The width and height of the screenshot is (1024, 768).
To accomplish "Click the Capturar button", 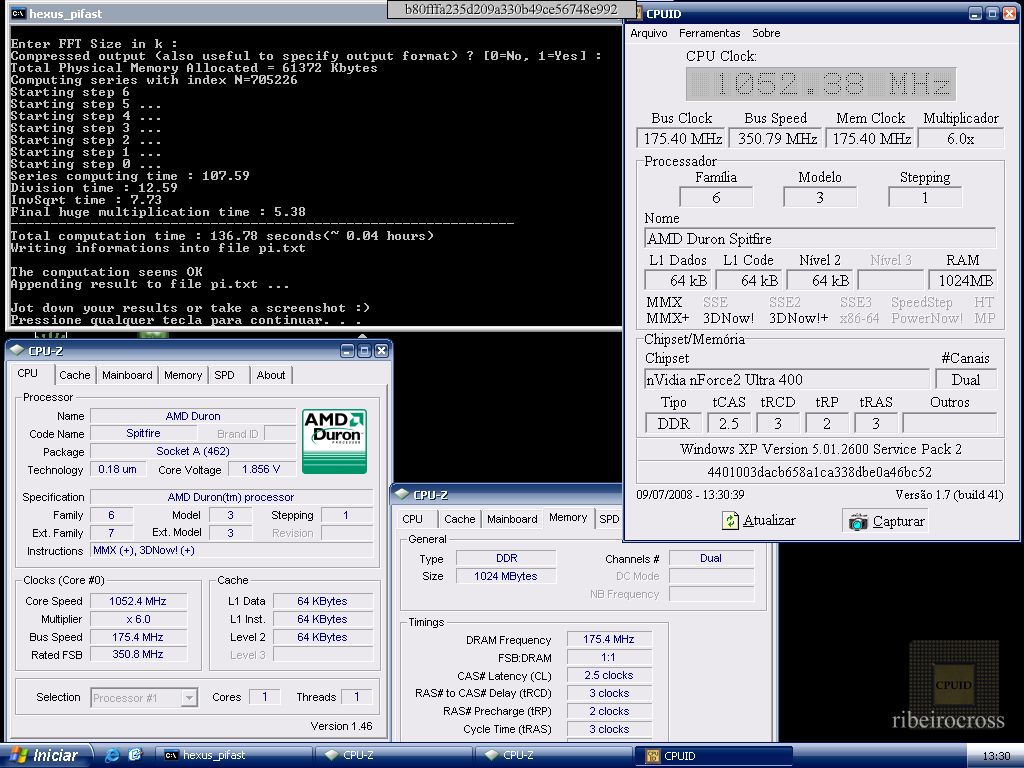I will click(886, 521).
